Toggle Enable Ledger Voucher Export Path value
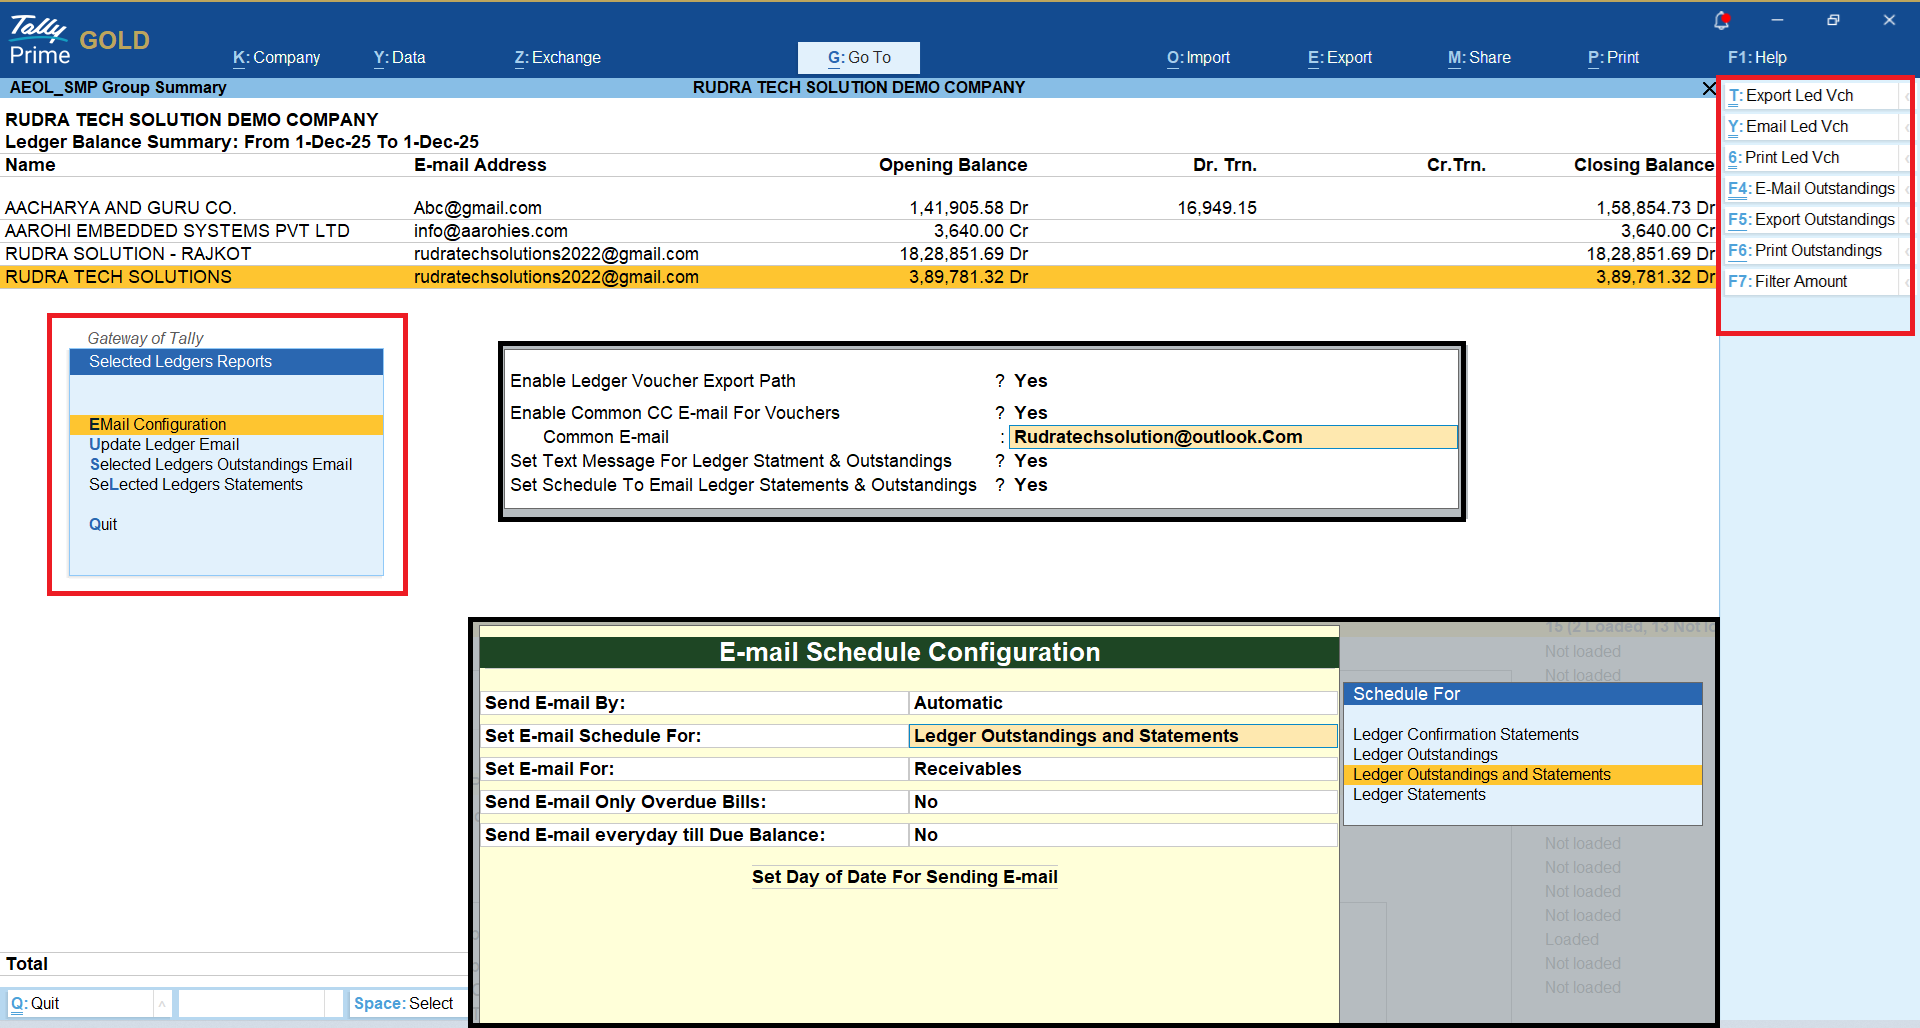The image size is (1920, 1028). pyautogui.click(x=1030, y=381)
